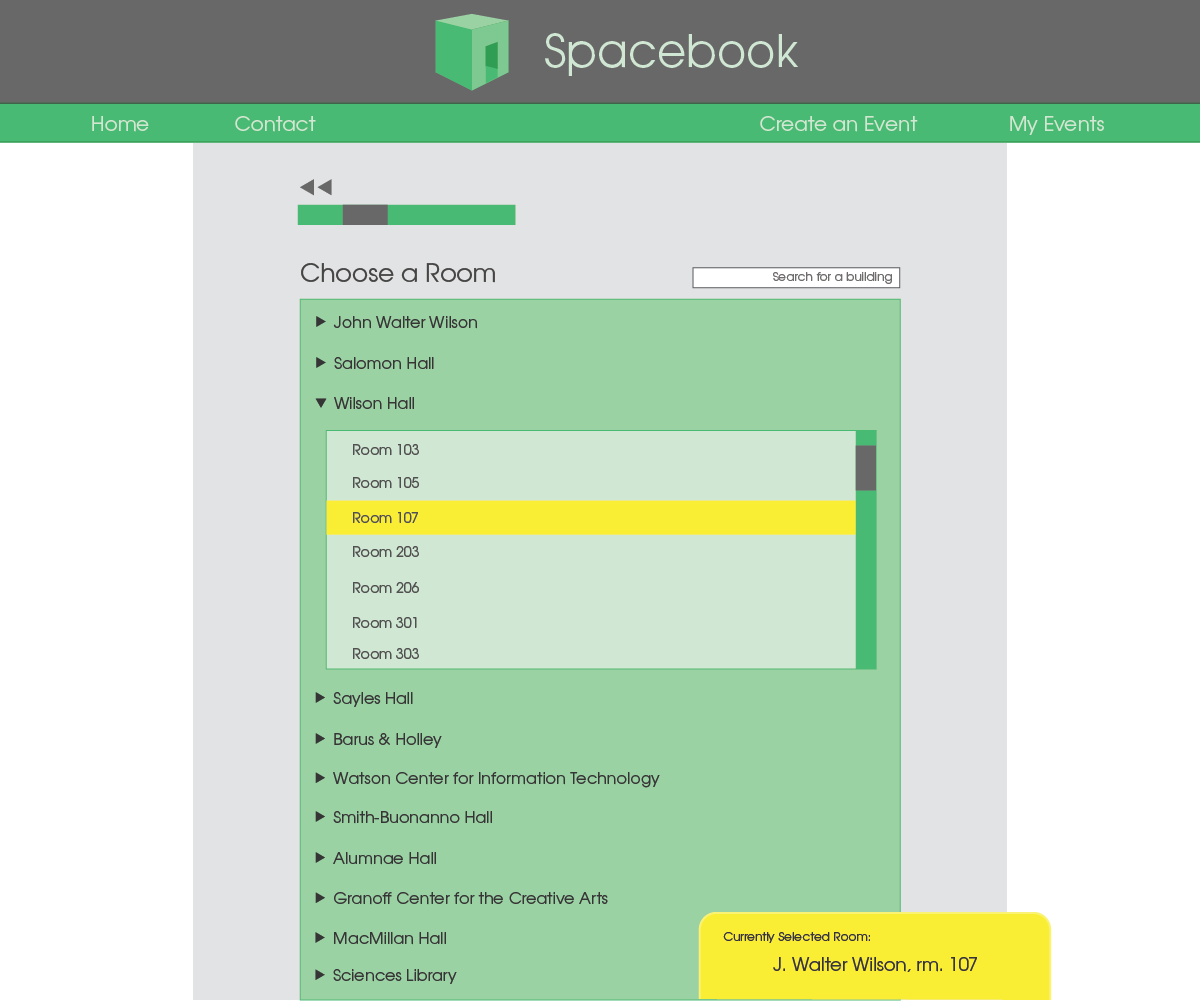Open the Contact page
Image resolution: width=1200 pixels, height=1001 pixels.
click(275, 124)
